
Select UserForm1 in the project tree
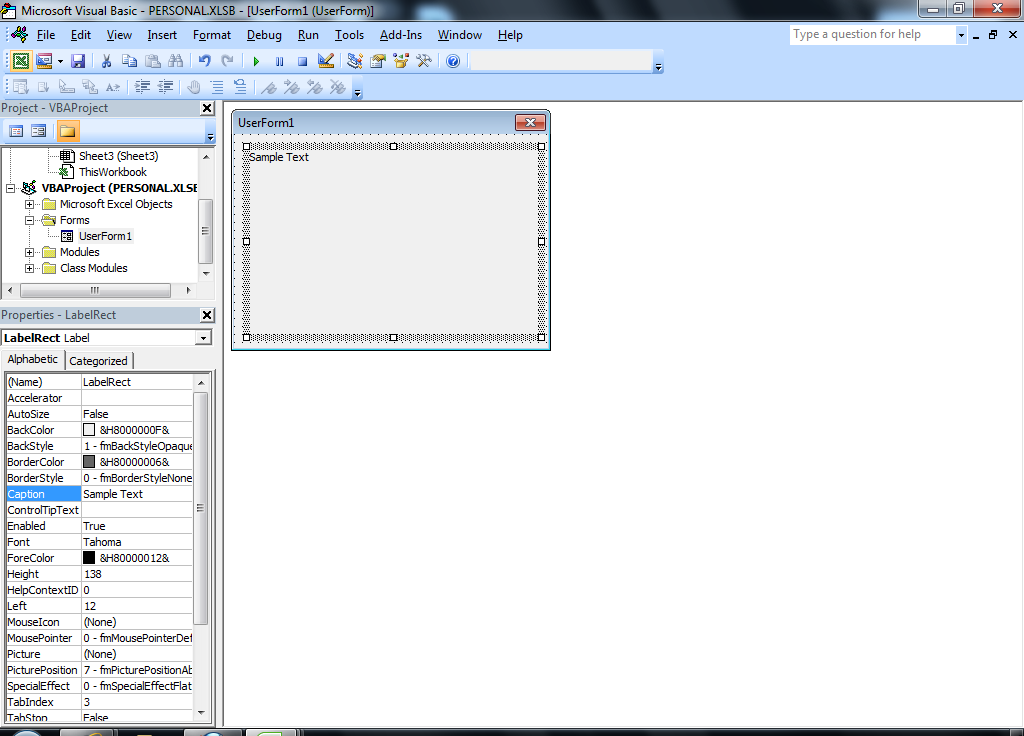pos(105,236)
